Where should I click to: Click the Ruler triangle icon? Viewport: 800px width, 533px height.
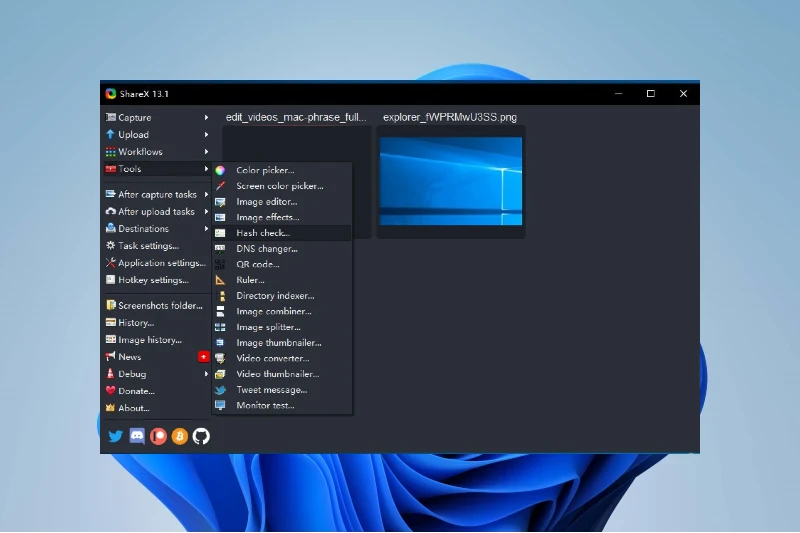click(x=220, y=280)
